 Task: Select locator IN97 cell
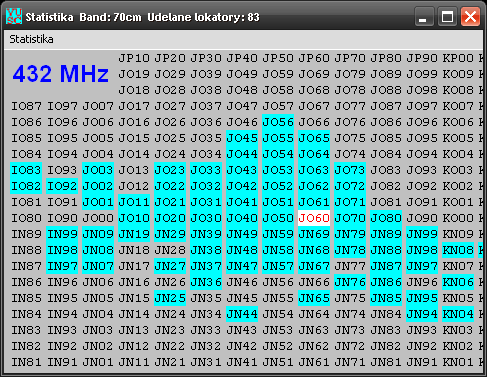click(x=62, y=266)
